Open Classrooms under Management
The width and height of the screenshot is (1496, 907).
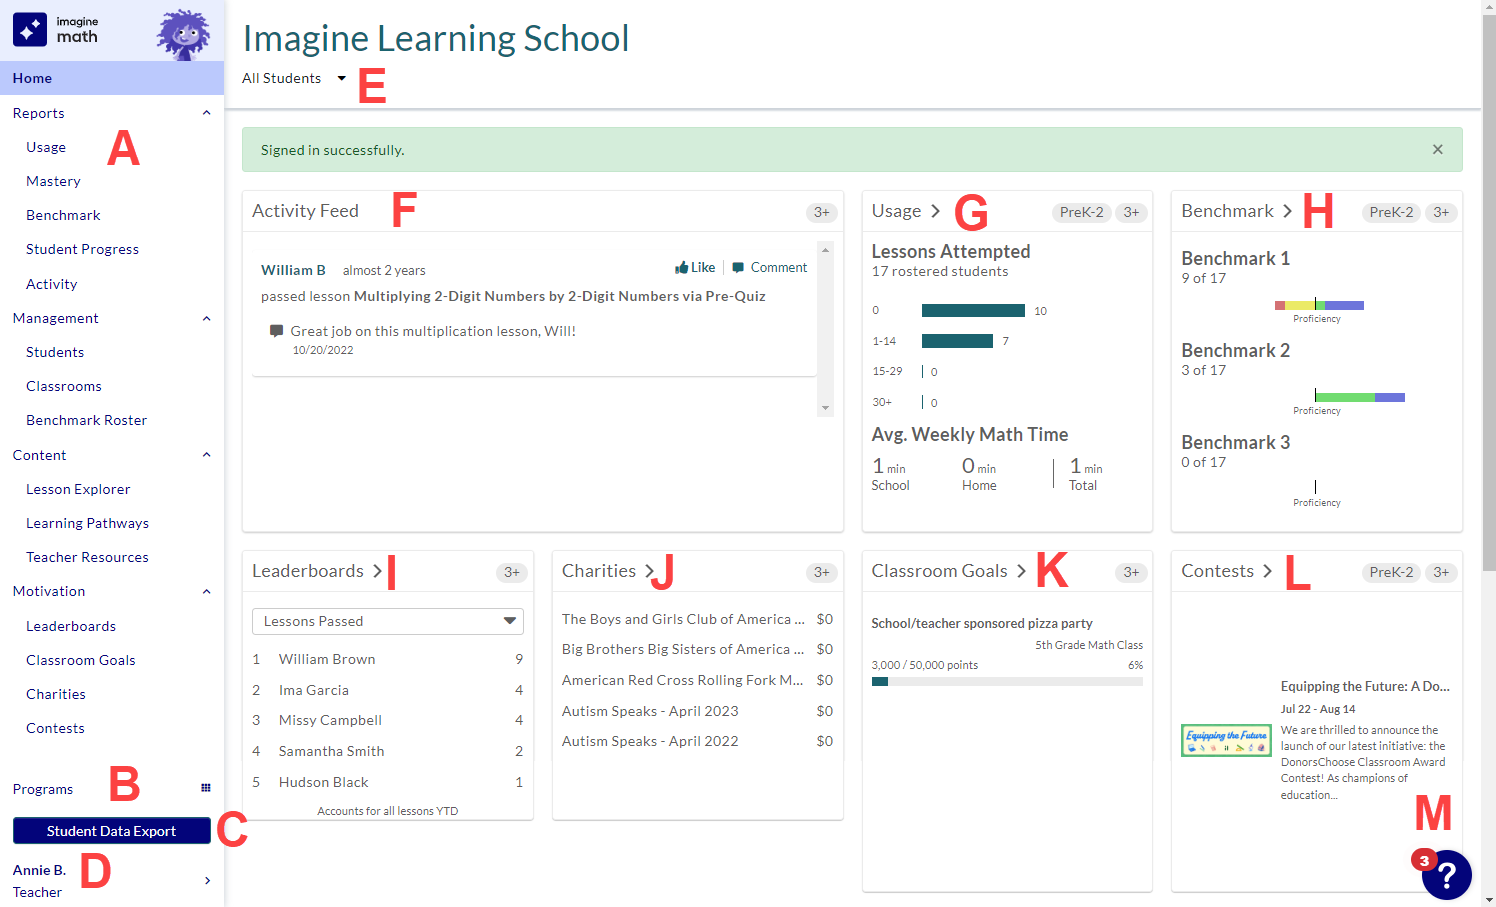pos(64,386)
